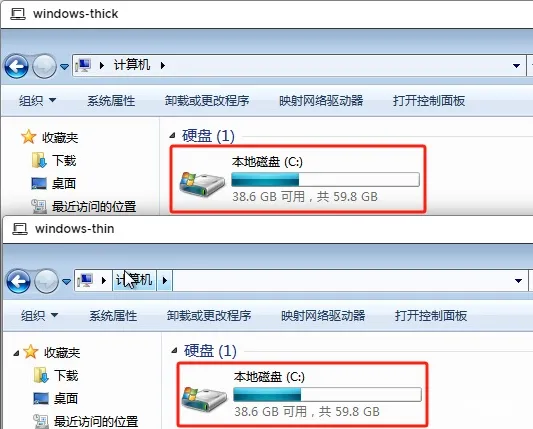Image resolution: width=533 pixels, height=429 pixels.
Task: Open 下载 folder in windows-thick sidebar
Action: (64, 160)
